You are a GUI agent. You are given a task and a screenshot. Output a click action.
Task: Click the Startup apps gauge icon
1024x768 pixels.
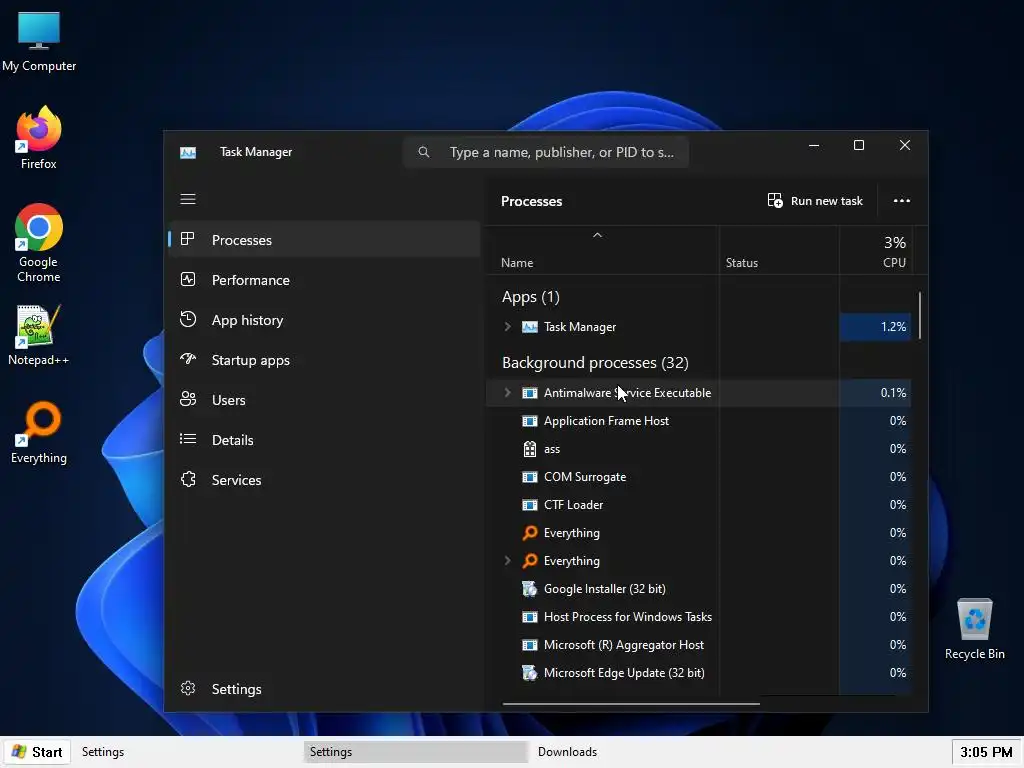[188, 359]
